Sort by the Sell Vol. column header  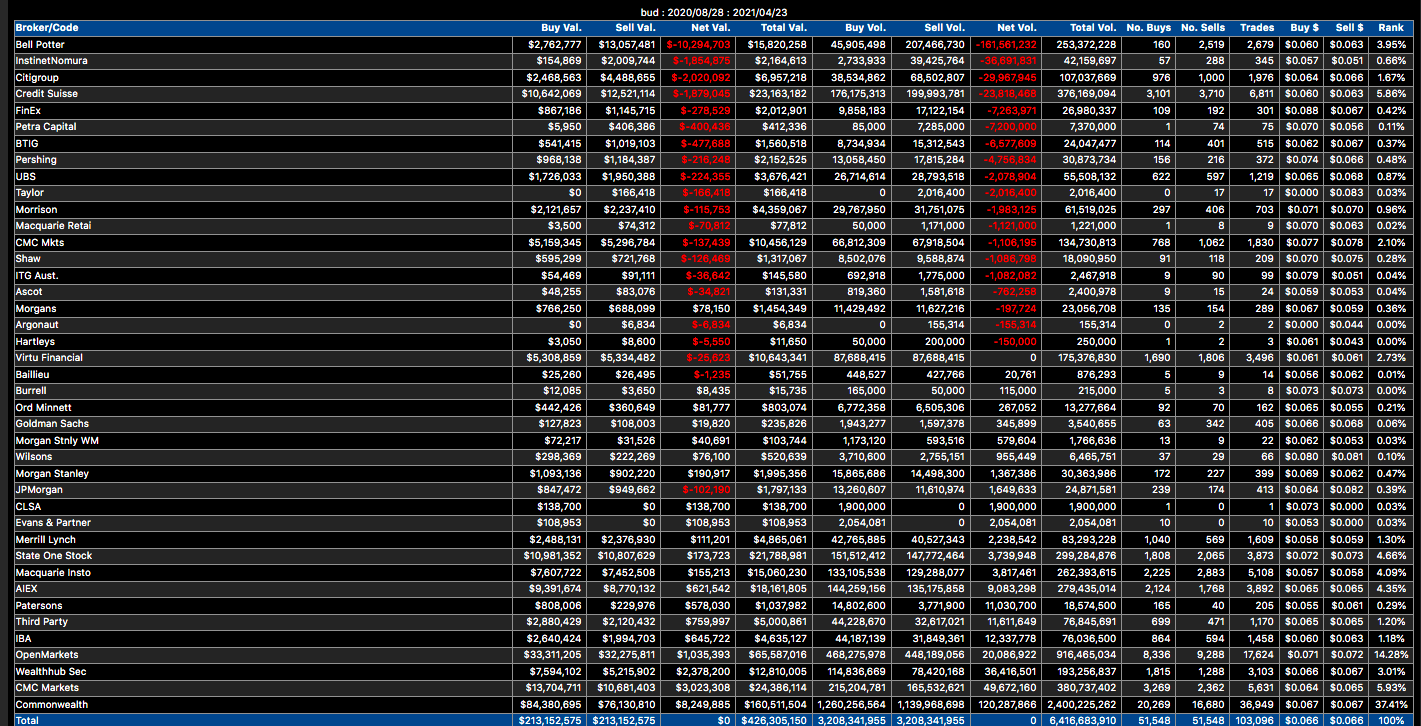[x=945, y=28]
